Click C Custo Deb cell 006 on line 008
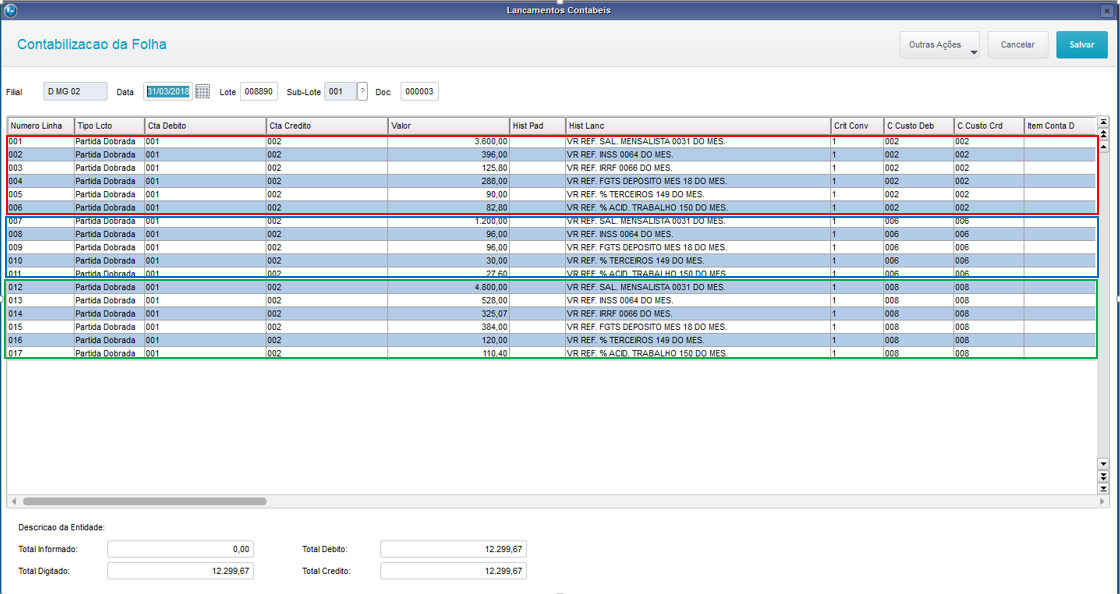This screenshot has height=594, width=1120. [x=919, y=234]
